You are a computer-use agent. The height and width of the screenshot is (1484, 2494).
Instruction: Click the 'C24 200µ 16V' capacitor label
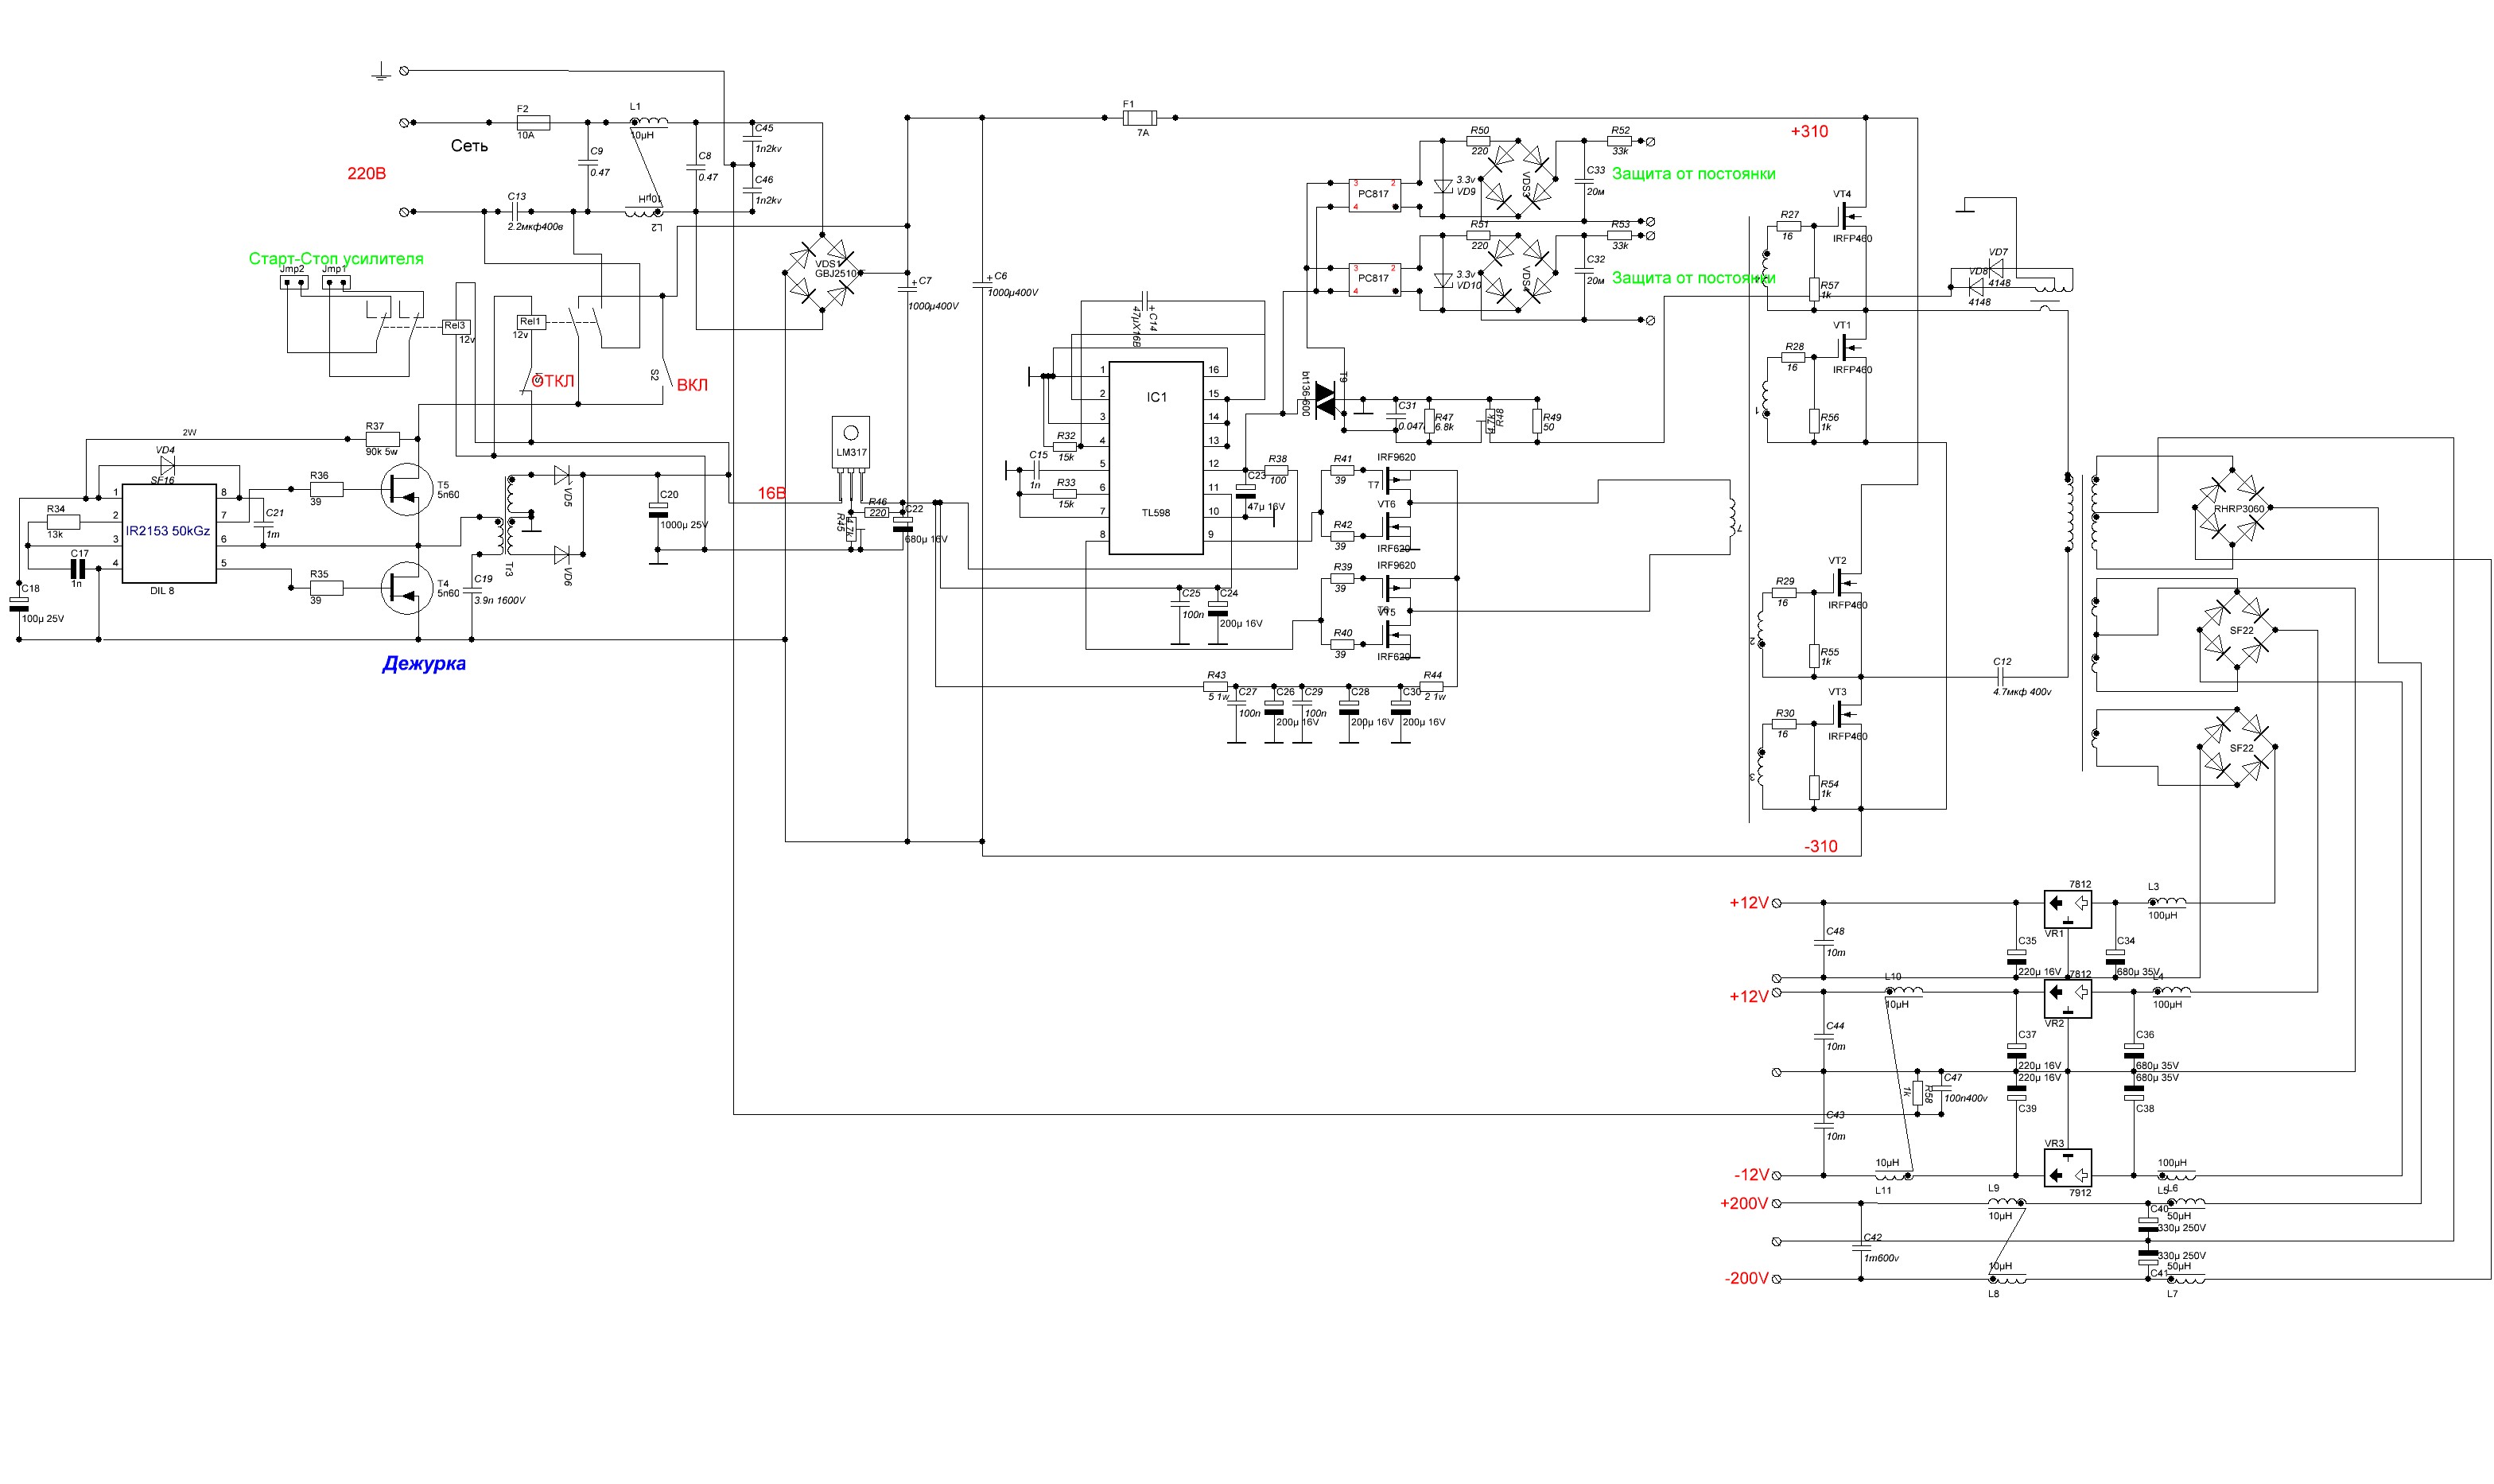(x=1240, y=608)
